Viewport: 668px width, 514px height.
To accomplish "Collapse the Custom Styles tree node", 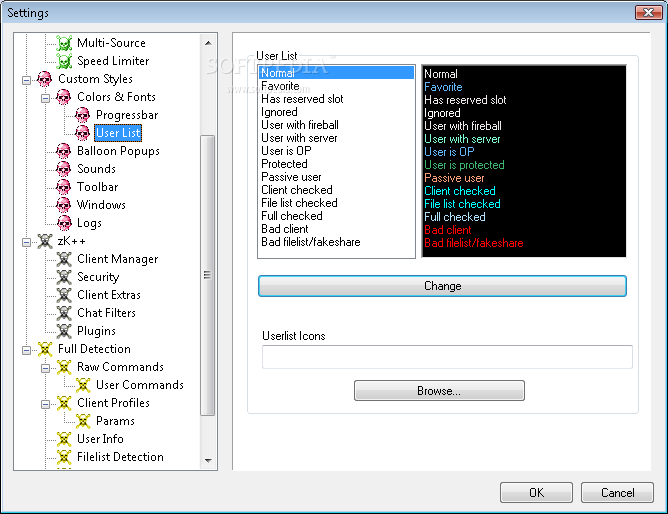I will (26, 80).
